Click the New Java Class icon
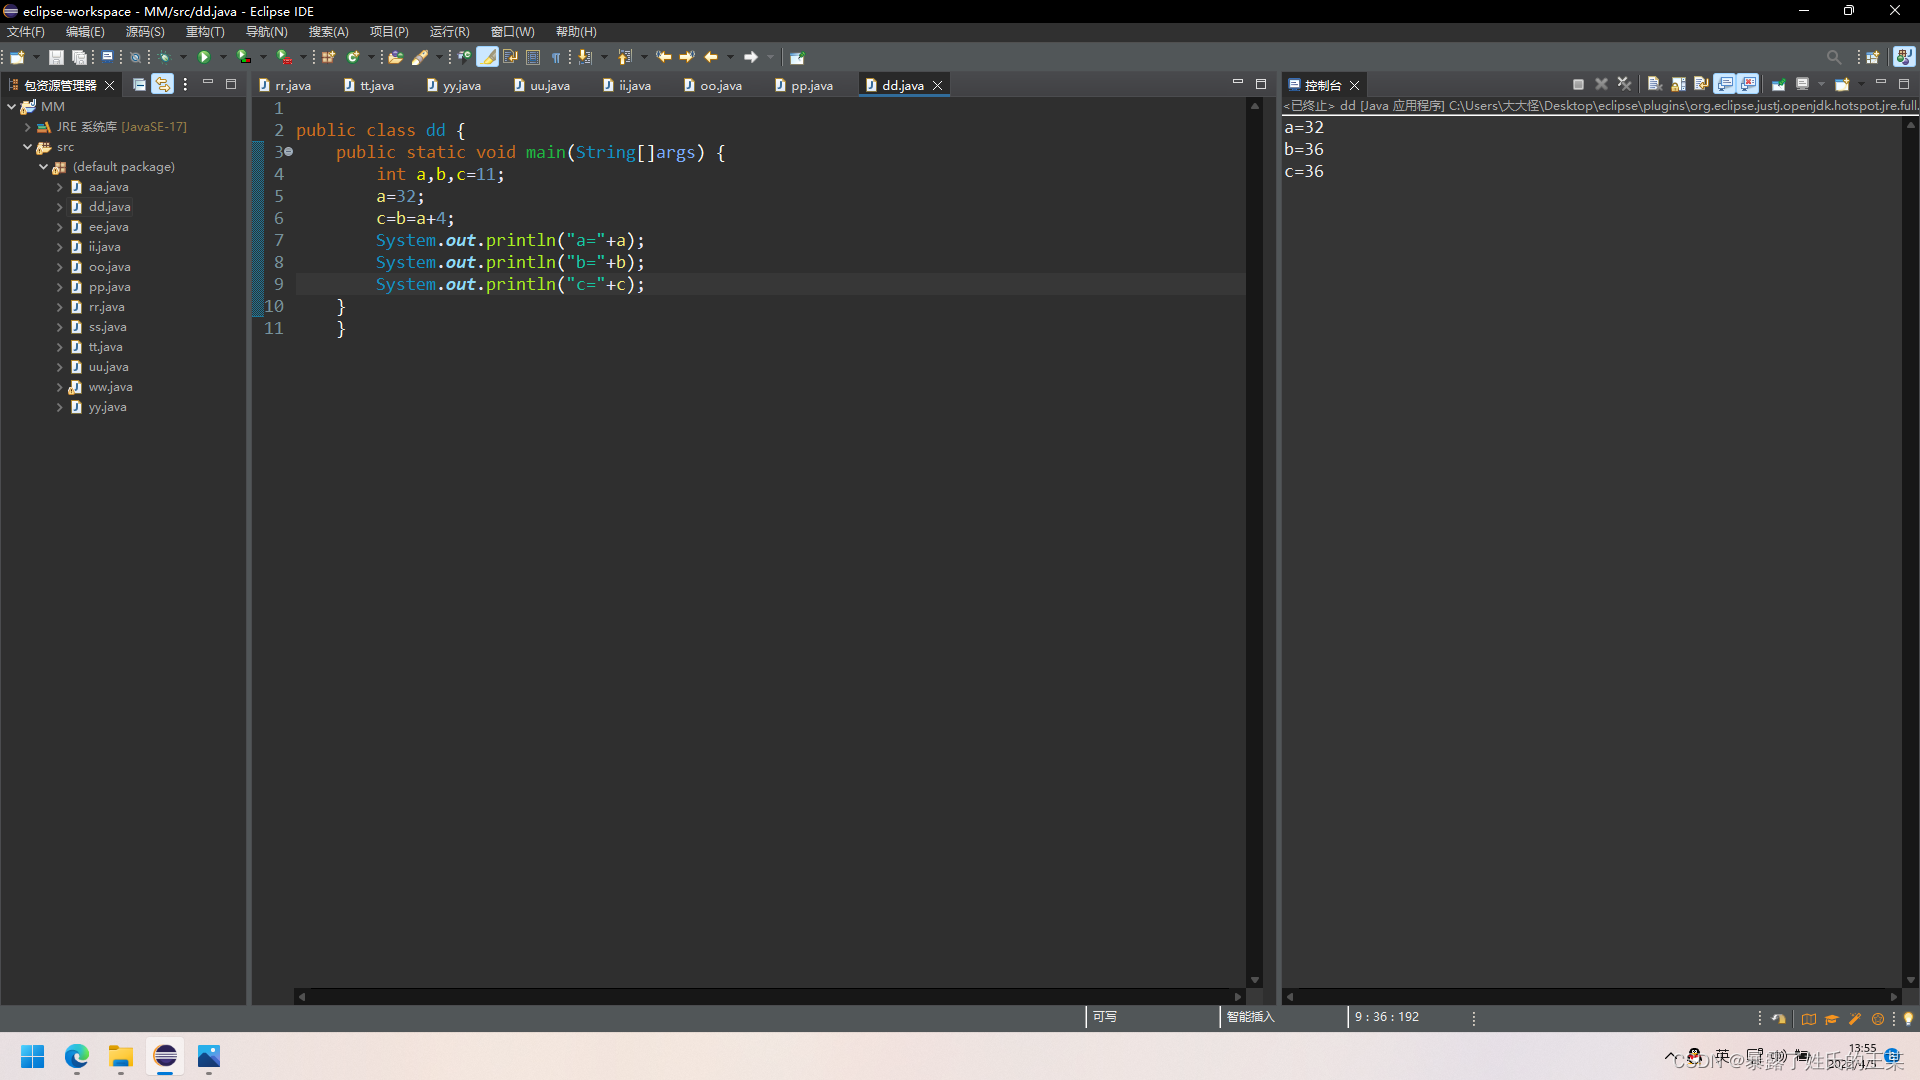 [x=353, y=57]
